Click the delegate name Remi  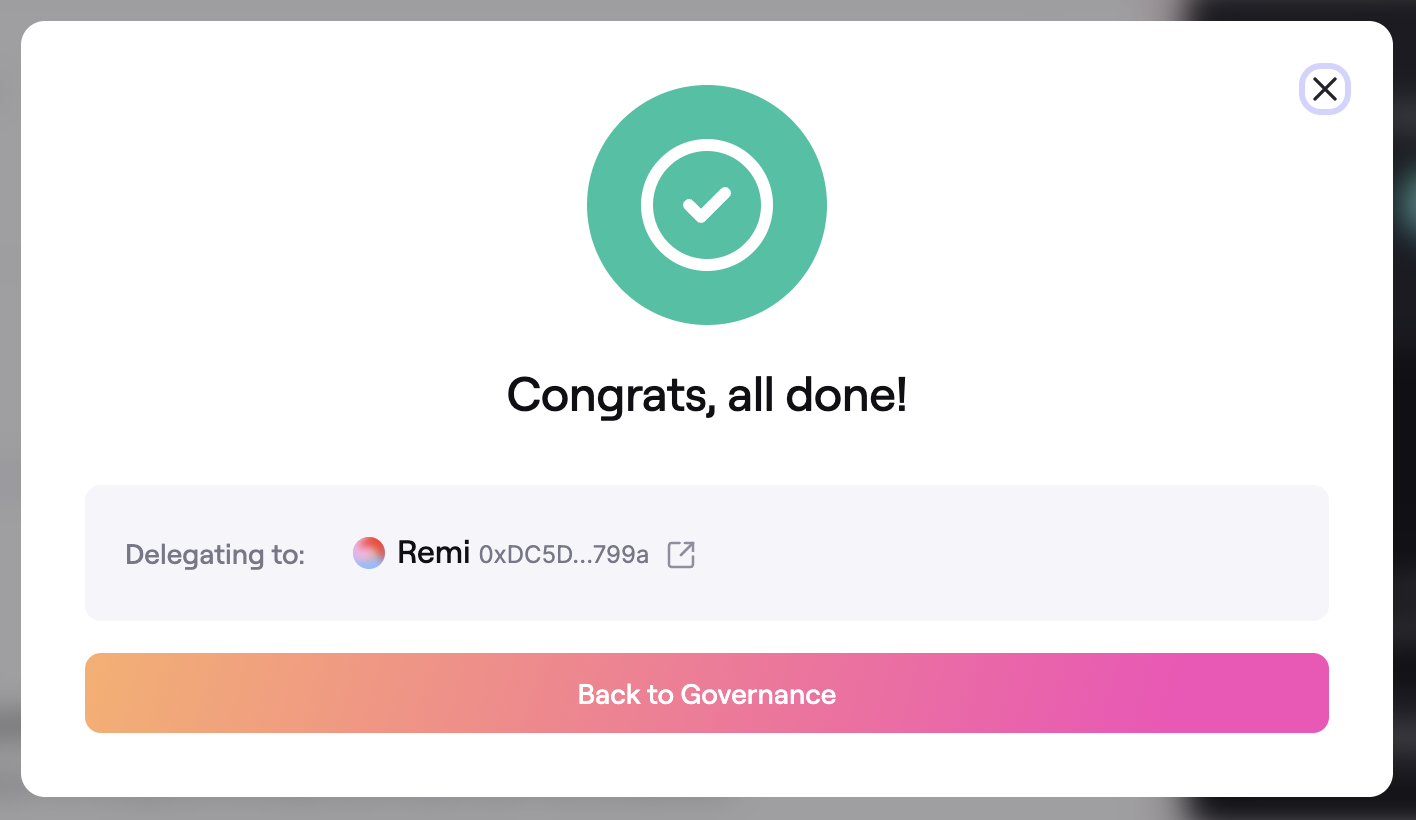coord(433,553)
